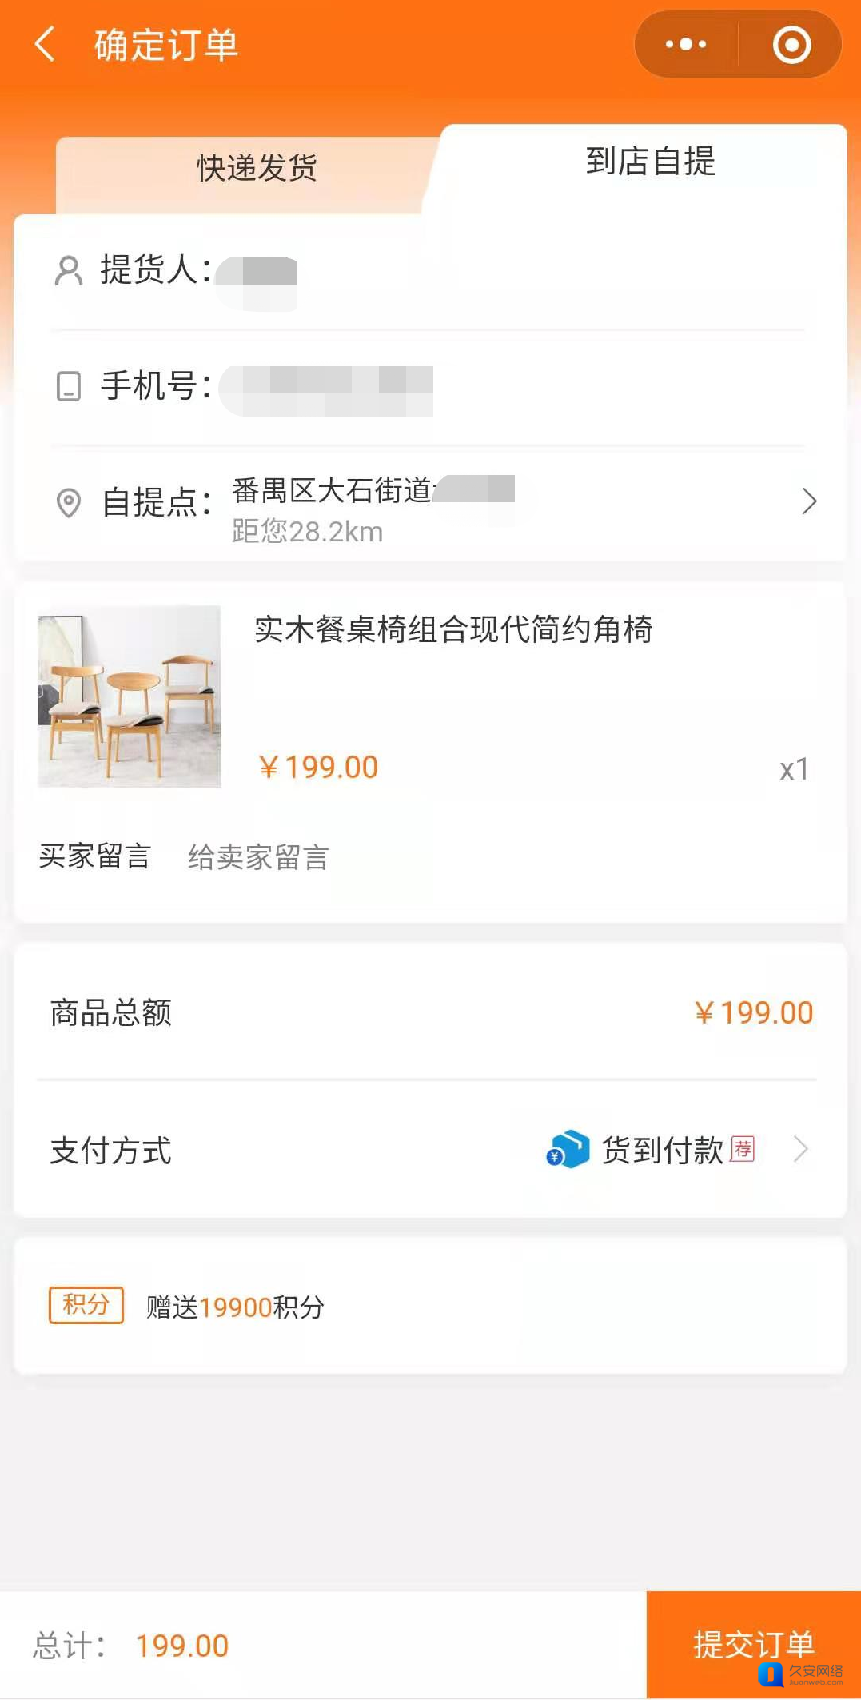Image resolution: width=861 pixels, height=1700 pixels.
Task: Select the 到店自提 tab
Action: pyautogui.click(x=650, y=161)
